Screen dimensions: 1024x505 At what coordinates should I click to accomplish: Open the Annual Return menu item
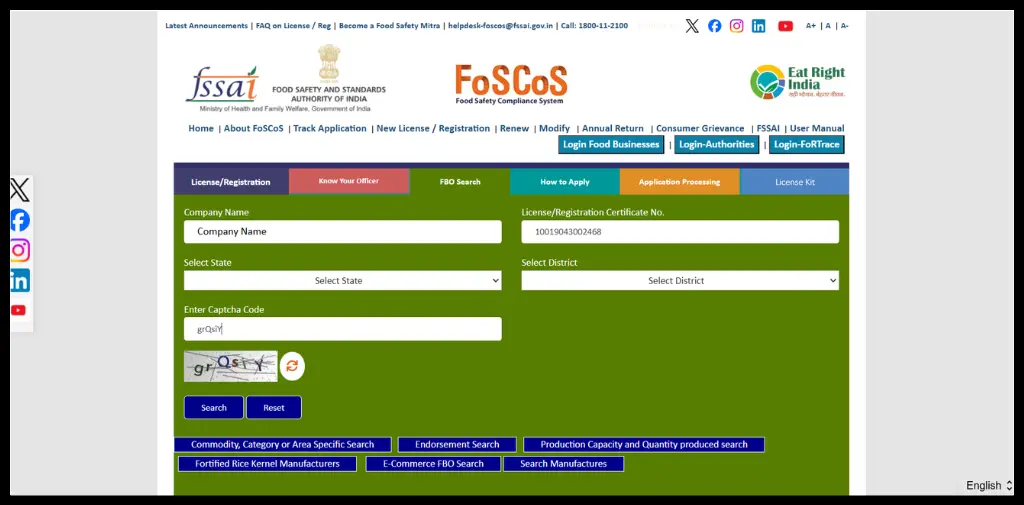click(613, 128)
